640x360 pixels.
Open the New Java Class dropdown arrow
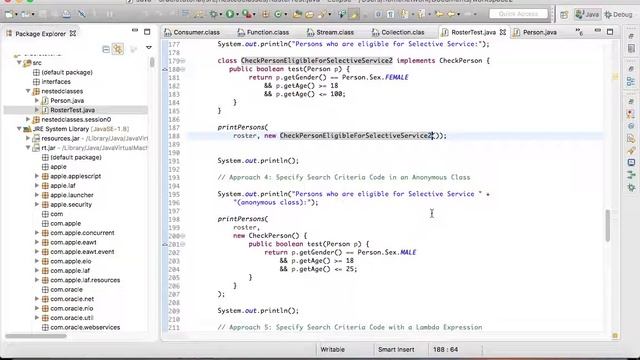point(285,15)
